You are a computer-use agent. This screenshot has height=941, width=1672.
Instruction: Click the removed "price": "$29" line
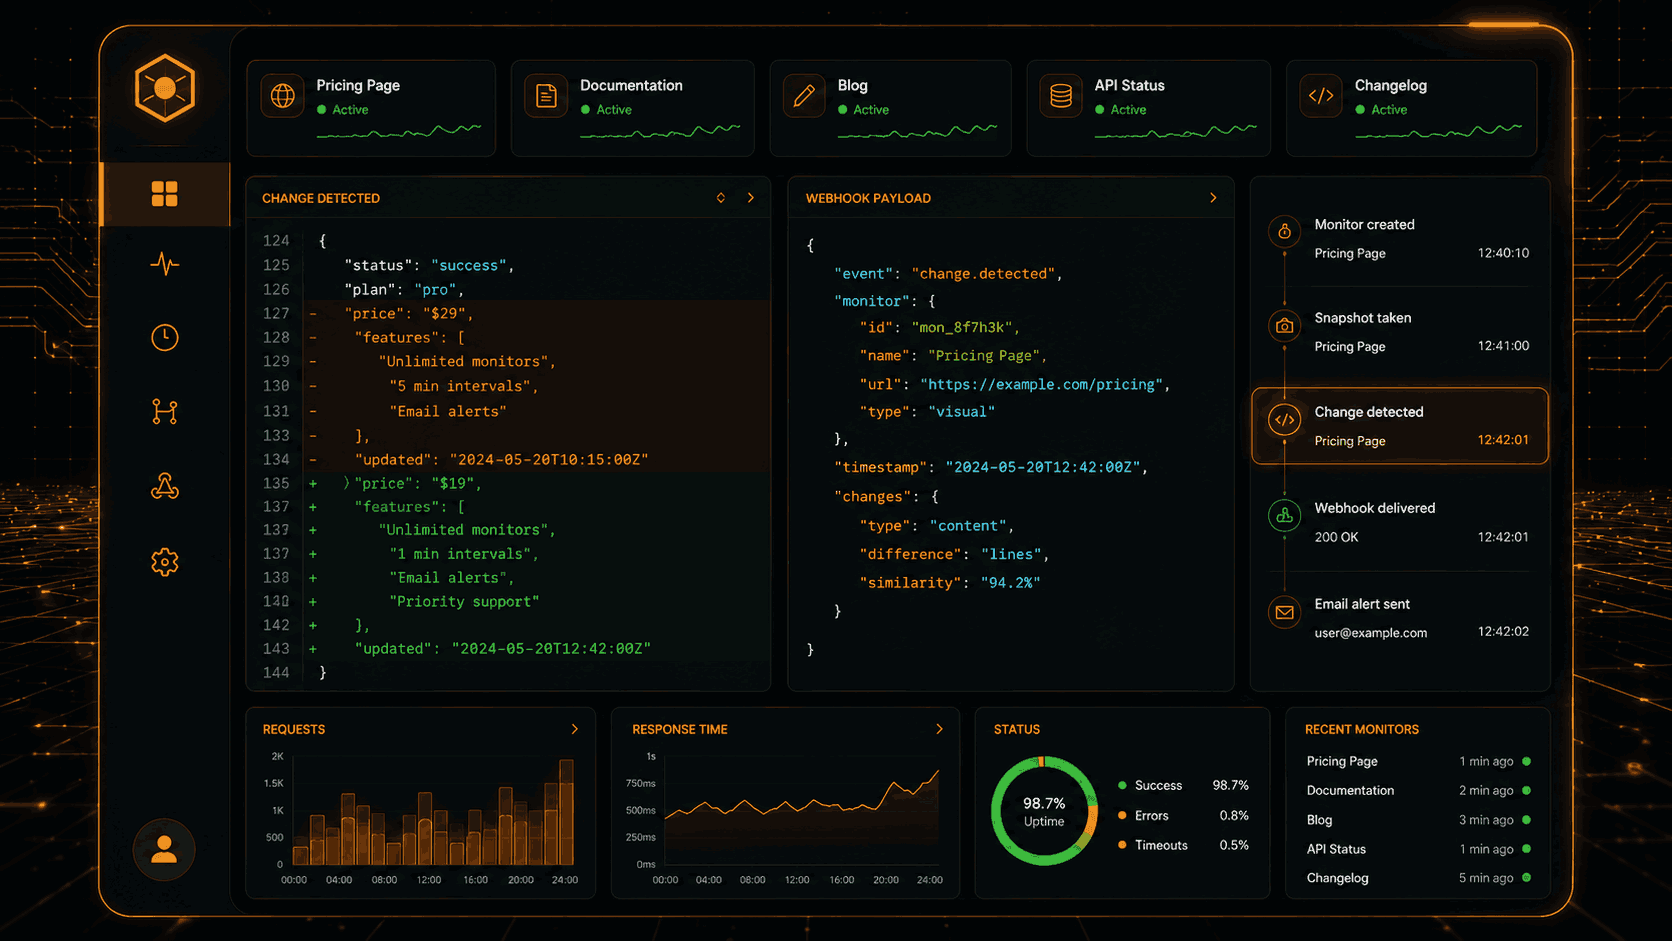click(x=539, y=313)
